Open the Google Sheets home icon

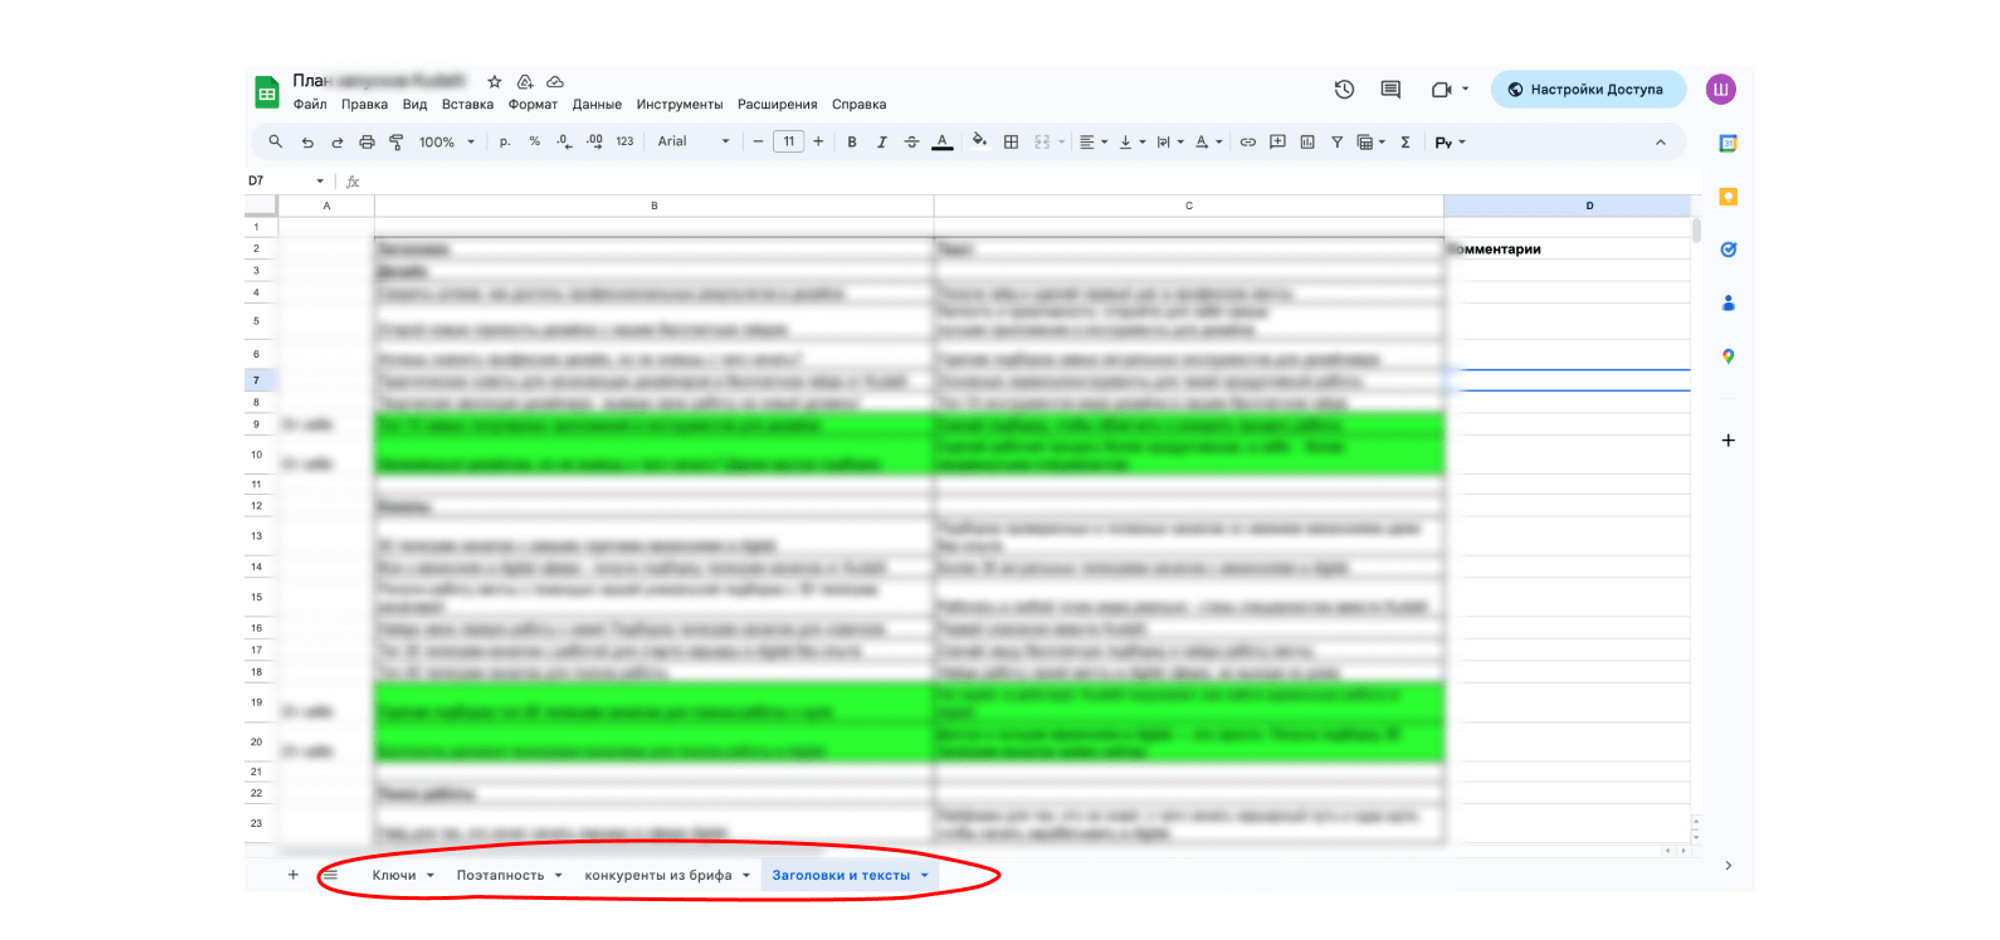pos(266,92)
